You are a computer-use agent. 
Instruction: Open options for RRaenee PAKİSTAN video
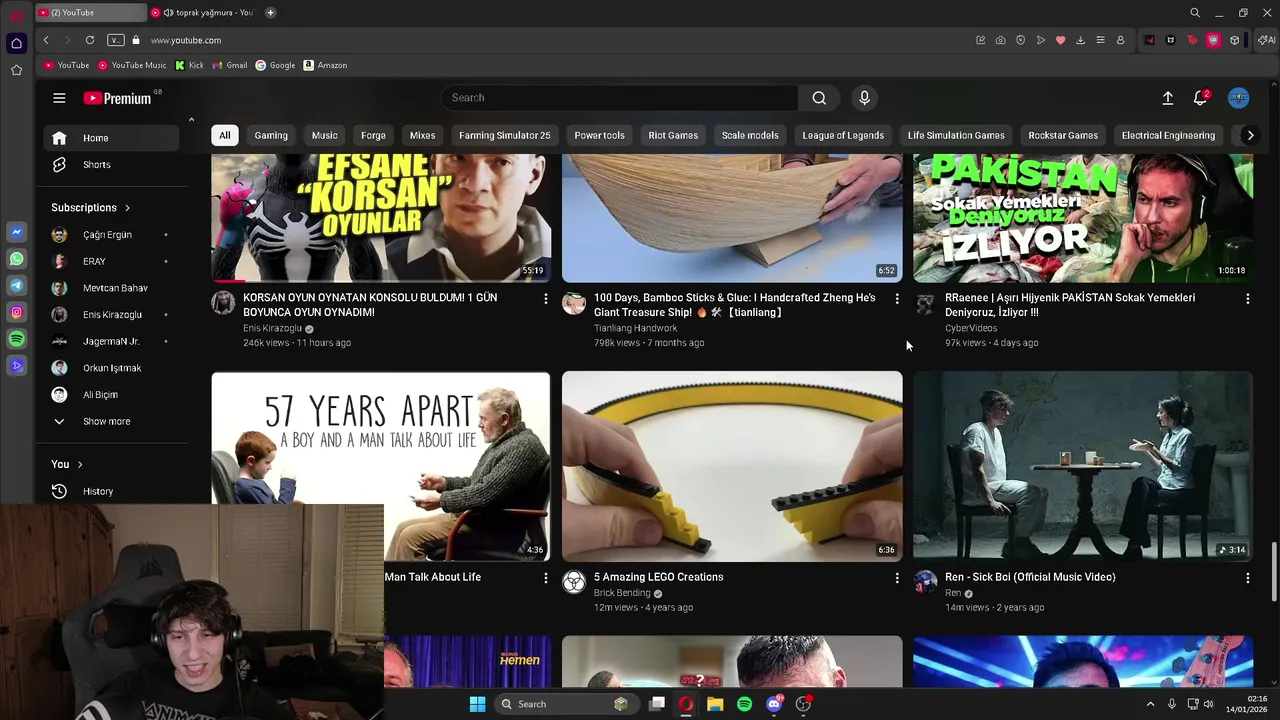1247,299
